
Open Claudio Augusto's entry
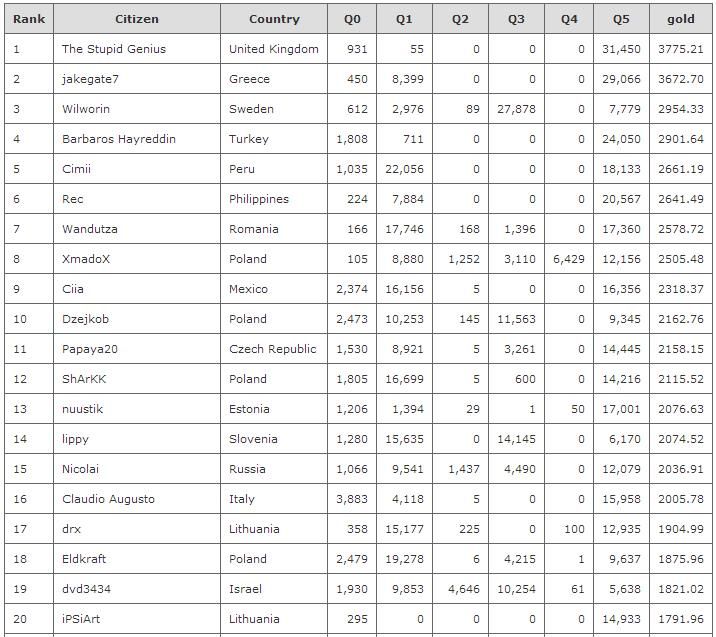point(108,499)
